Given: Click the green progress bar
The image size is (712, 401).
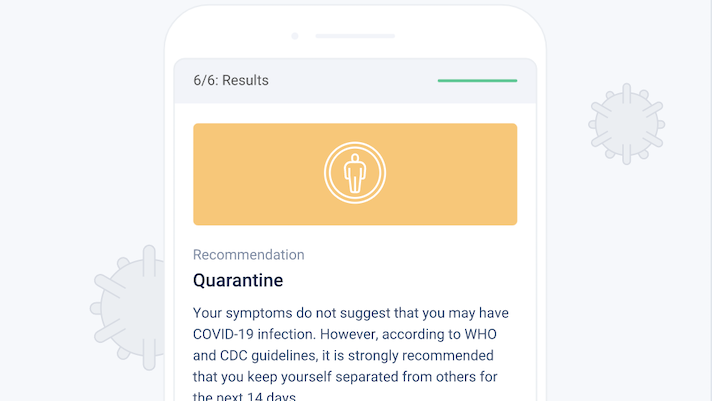Looking at the screenshot, I should [477, 80].
